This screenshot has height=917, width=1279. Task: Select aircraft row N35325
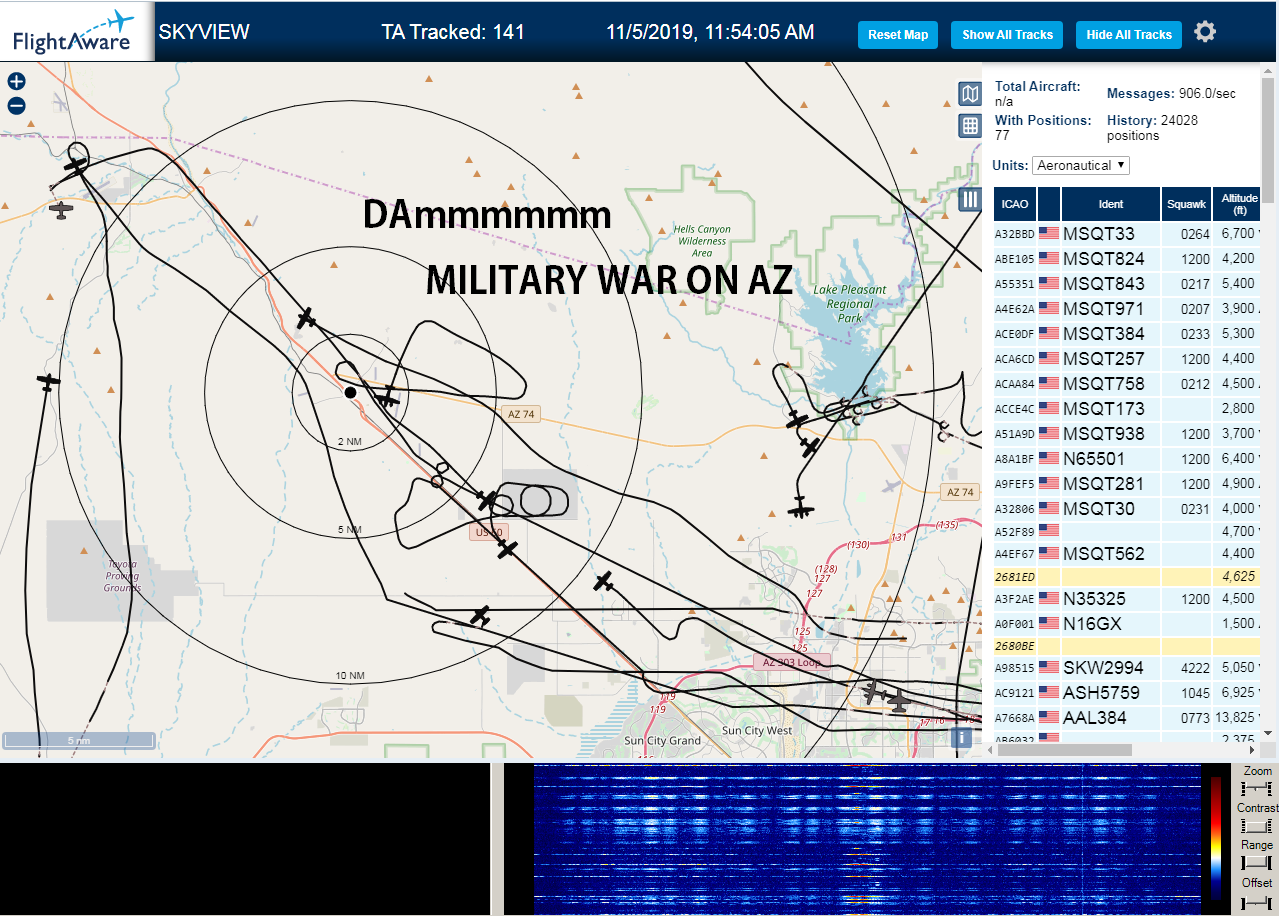coord(1128,599)
